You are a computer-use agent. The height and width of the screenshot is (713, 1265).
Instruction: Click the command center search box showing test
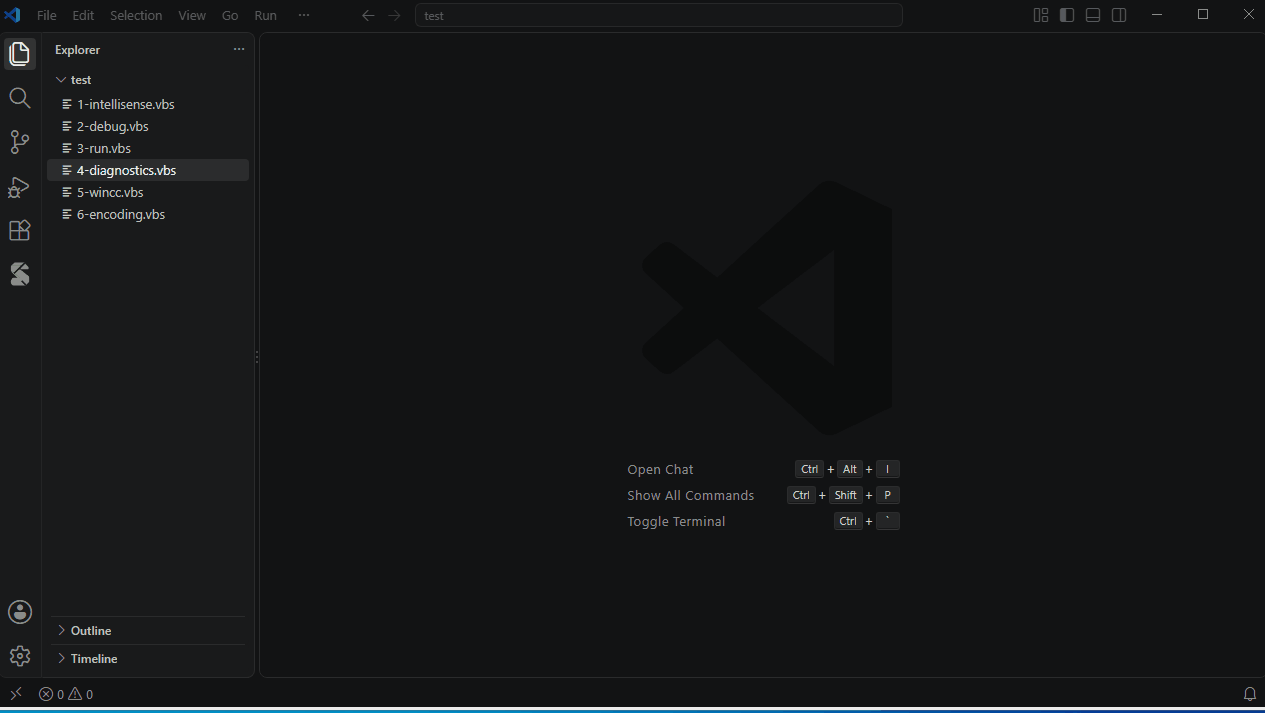pos(658,15)
